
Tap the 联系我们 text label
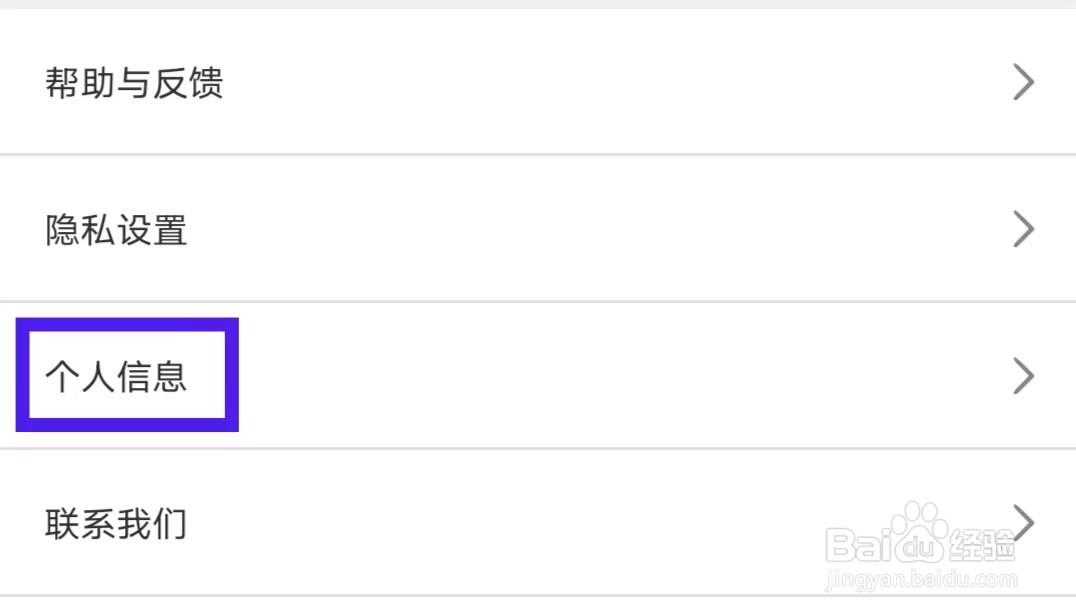point(116,524)
